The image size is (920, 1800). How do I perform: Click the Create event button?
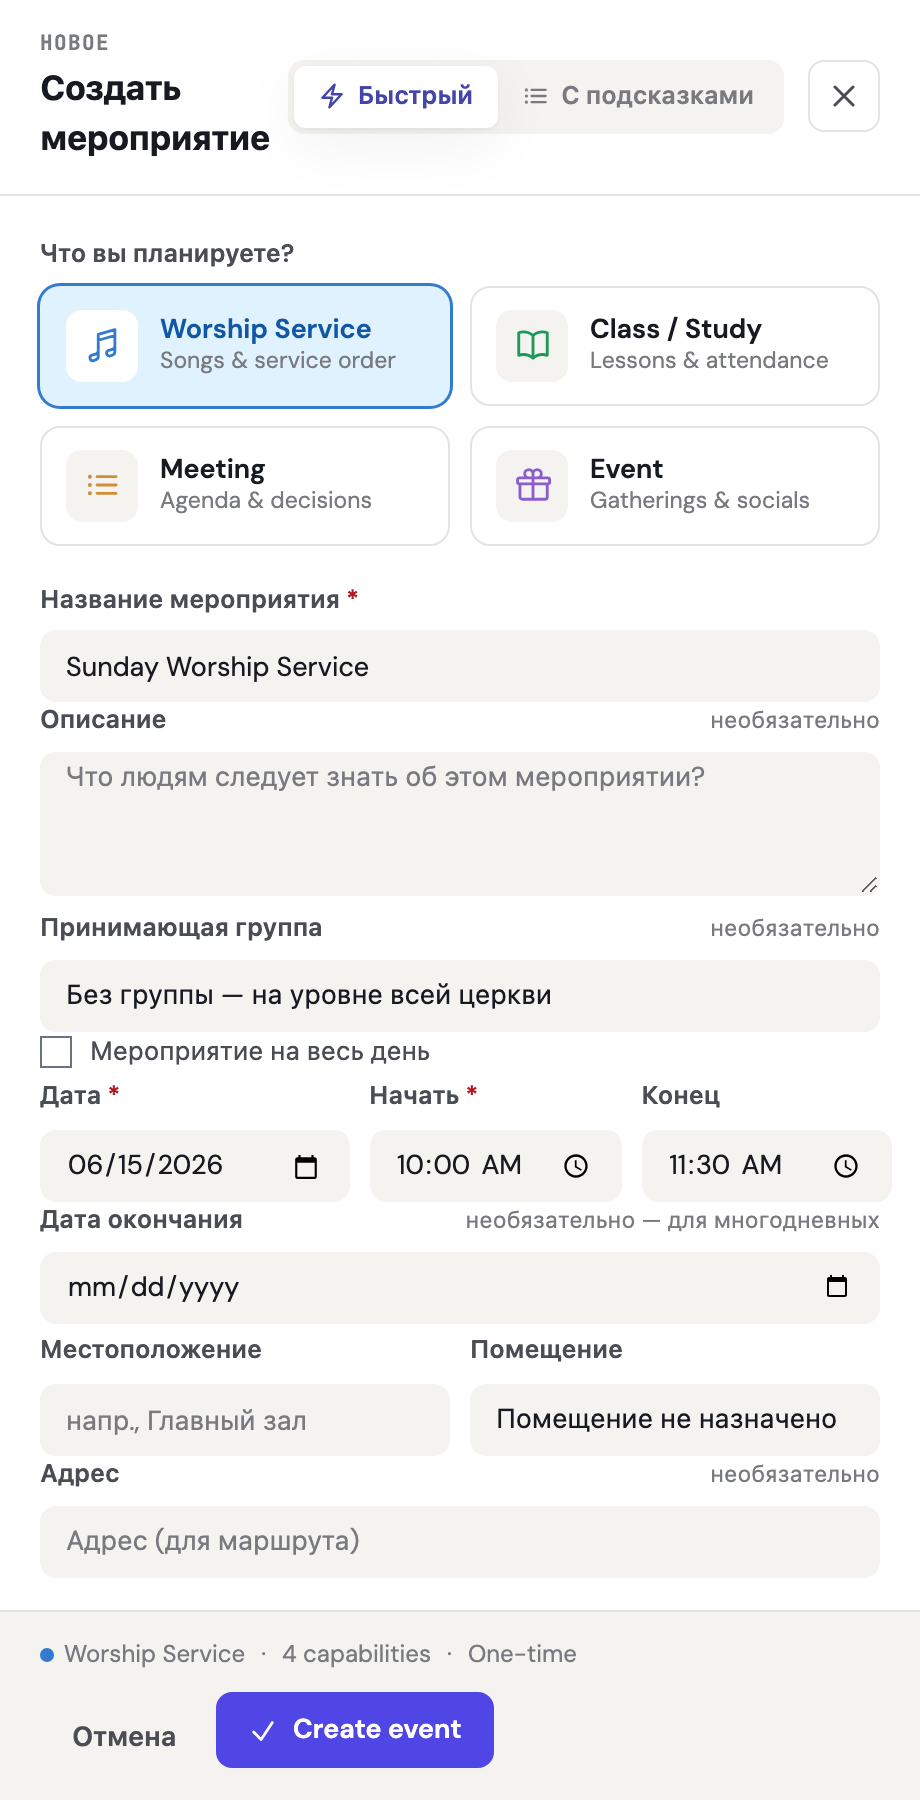click(x=355, y=1730)
